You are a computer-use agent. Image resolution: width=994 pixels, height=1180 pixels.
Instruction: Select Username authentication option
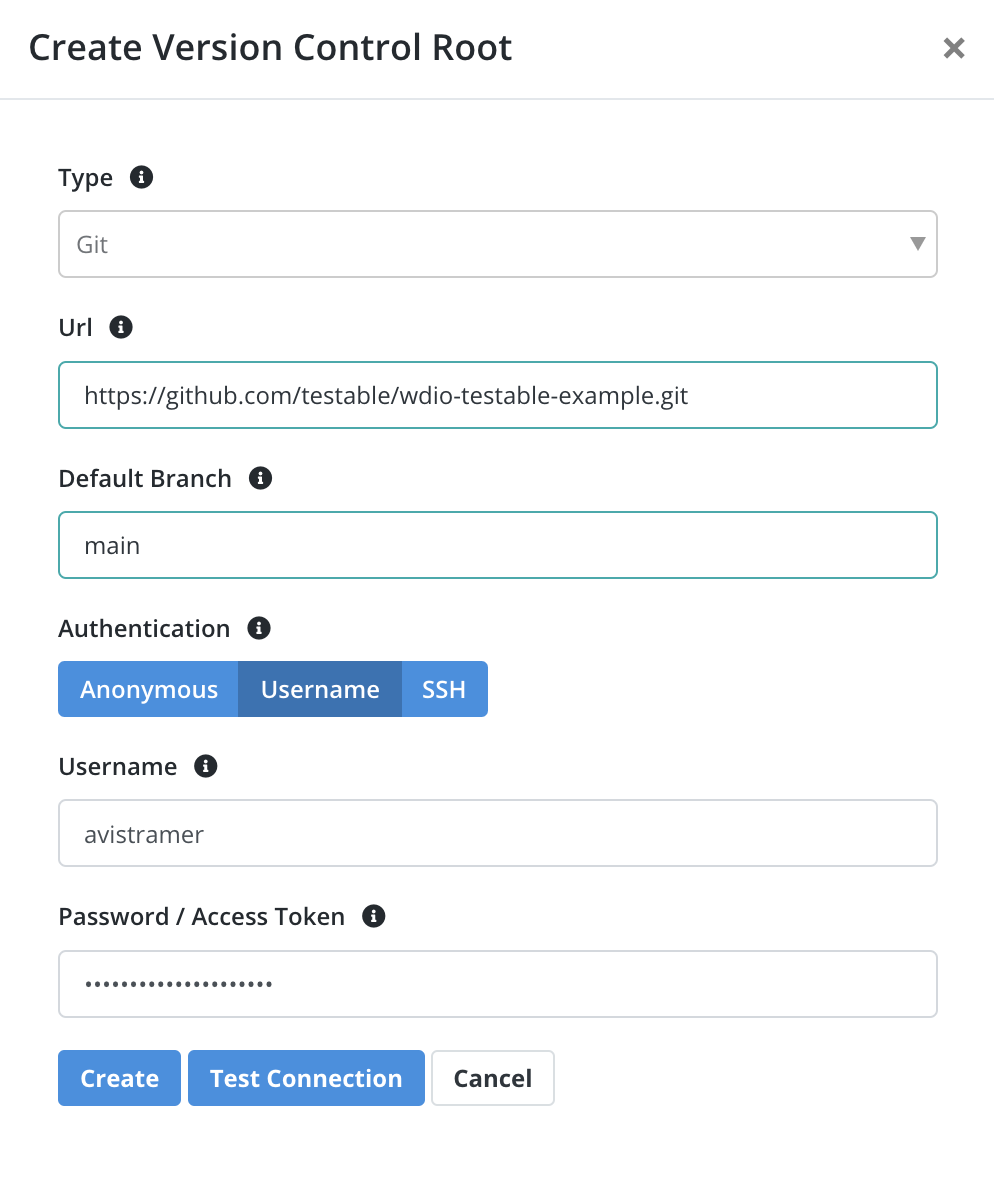pyautogui.click(x=320, y=689)
